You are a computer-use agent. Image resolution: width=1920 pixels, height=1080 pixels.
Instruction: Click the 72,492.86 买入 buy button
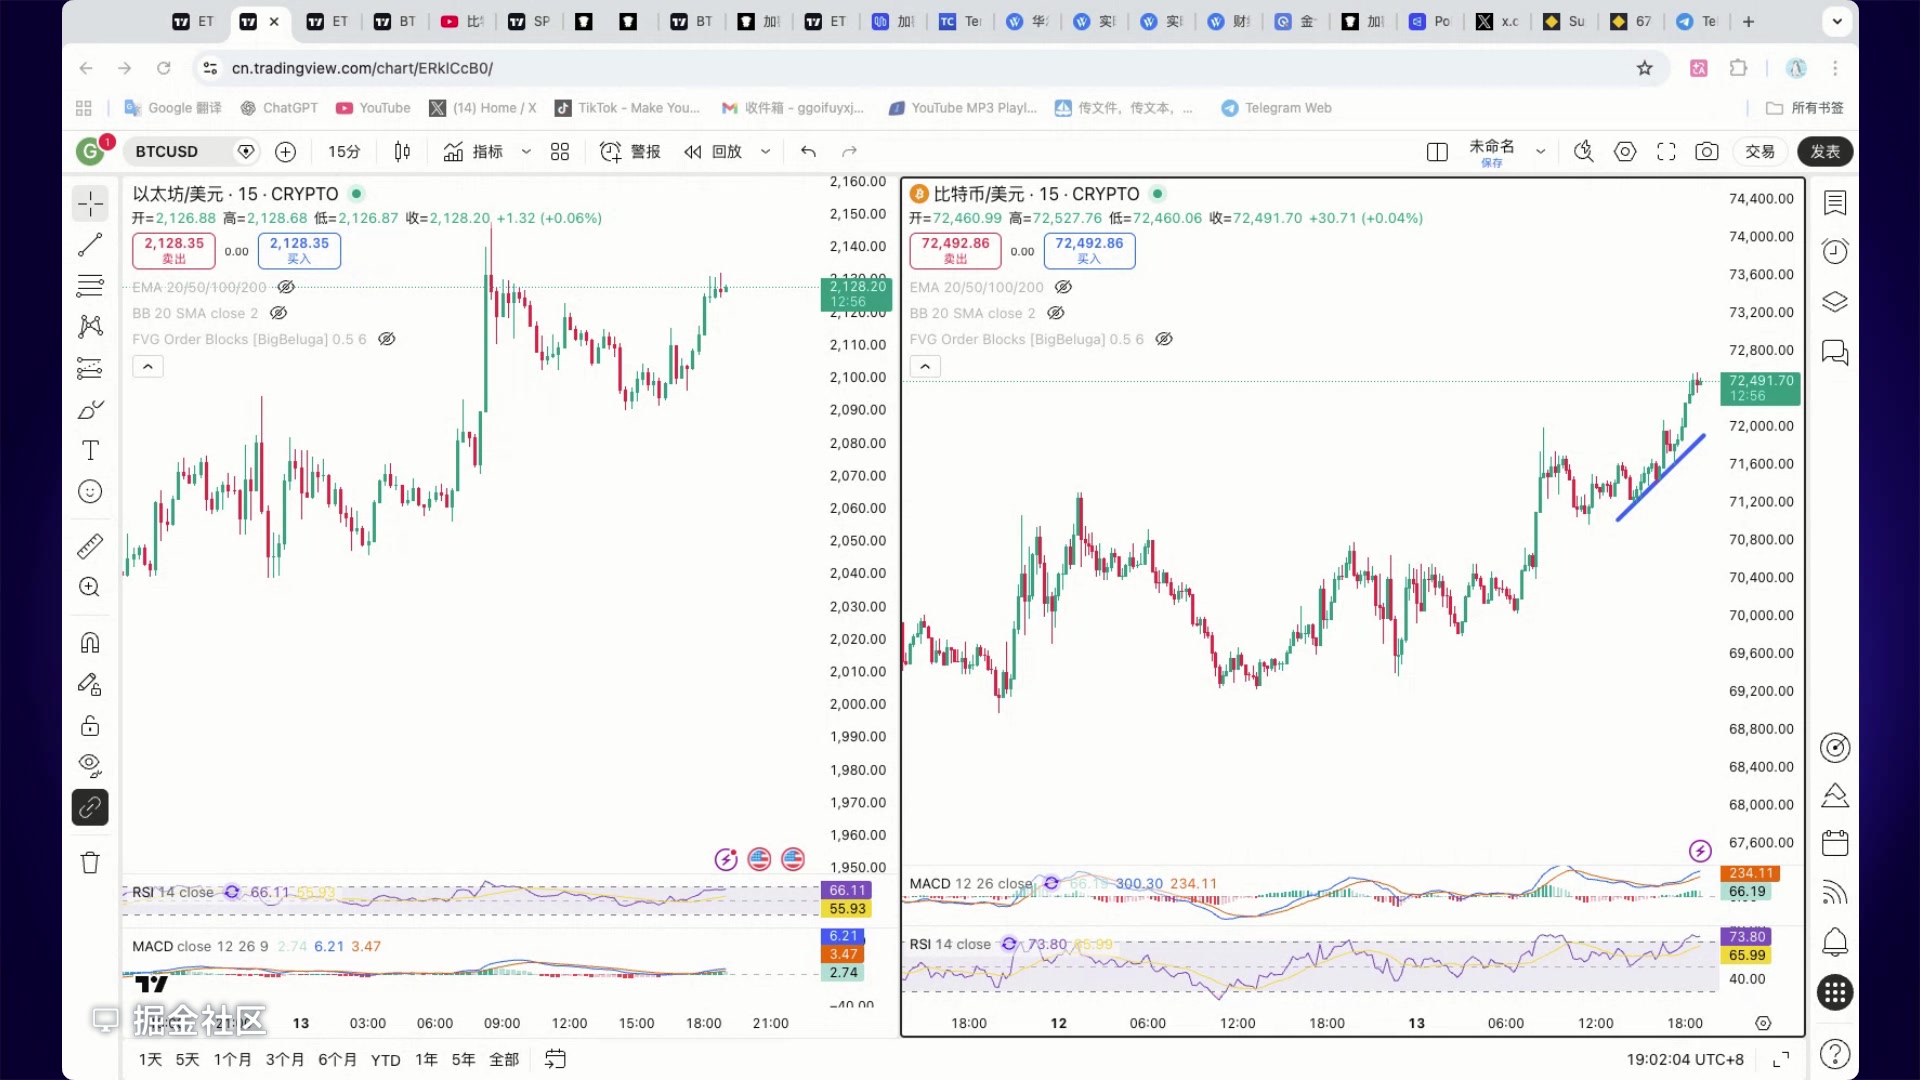point(1088,250)
